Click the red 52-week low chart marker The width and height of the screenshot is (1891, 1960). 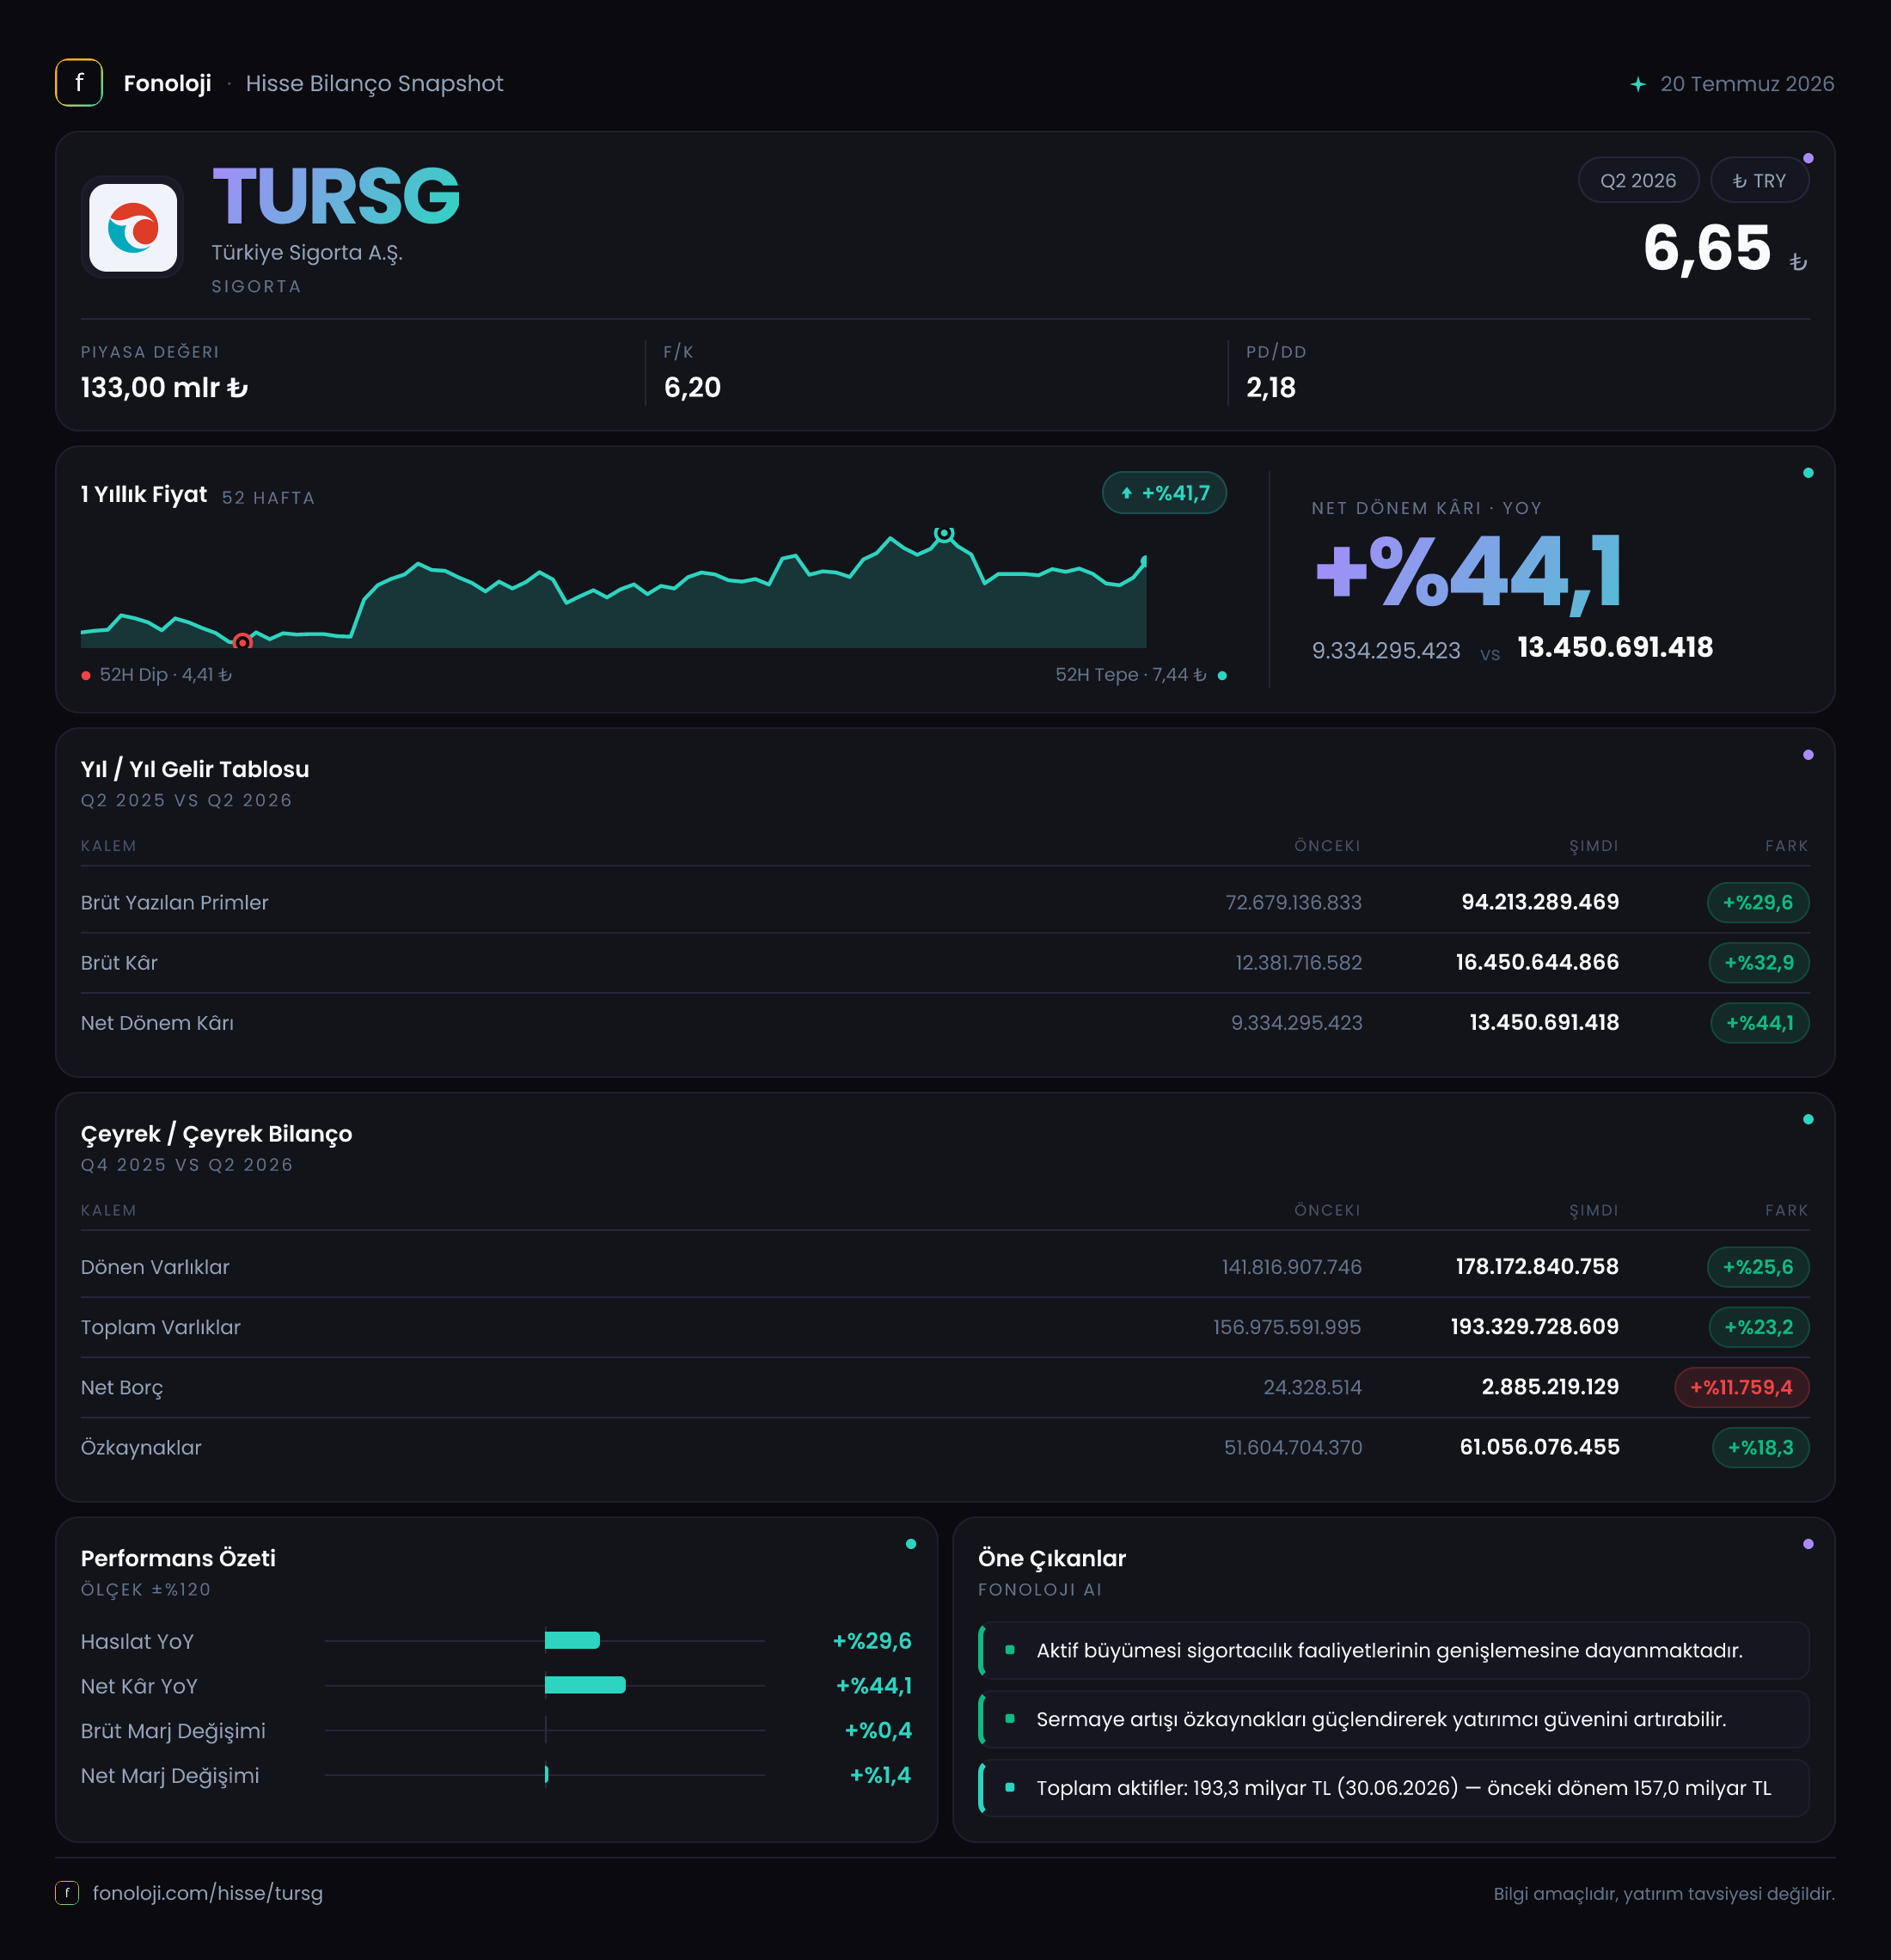(242, 642)
